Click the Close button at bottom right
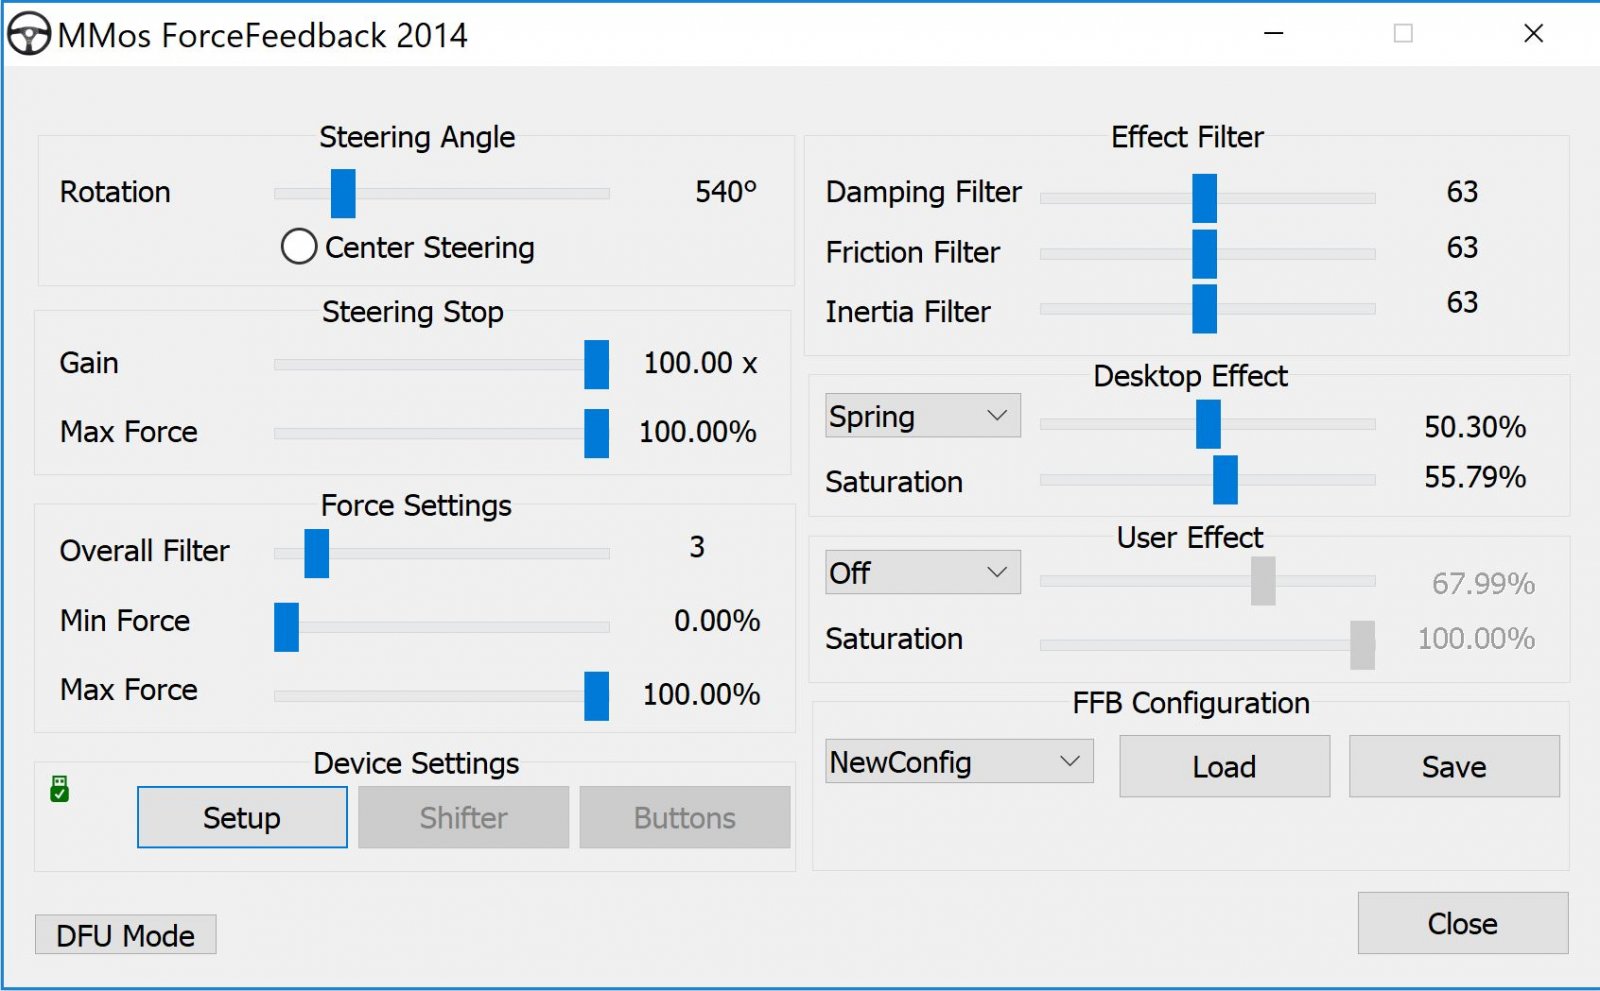1600x991 pixels. [x=1462, y=923]
